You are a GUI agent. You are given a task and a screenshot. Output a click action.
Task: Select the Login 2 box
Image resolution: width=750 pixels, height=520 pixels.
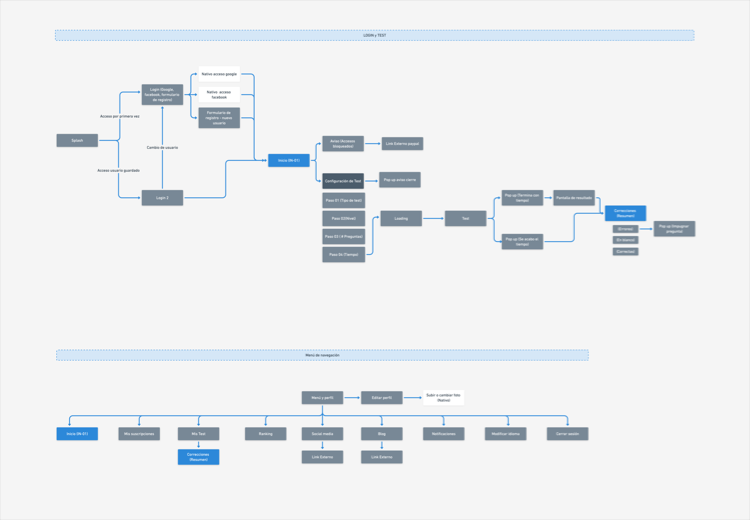162,198
